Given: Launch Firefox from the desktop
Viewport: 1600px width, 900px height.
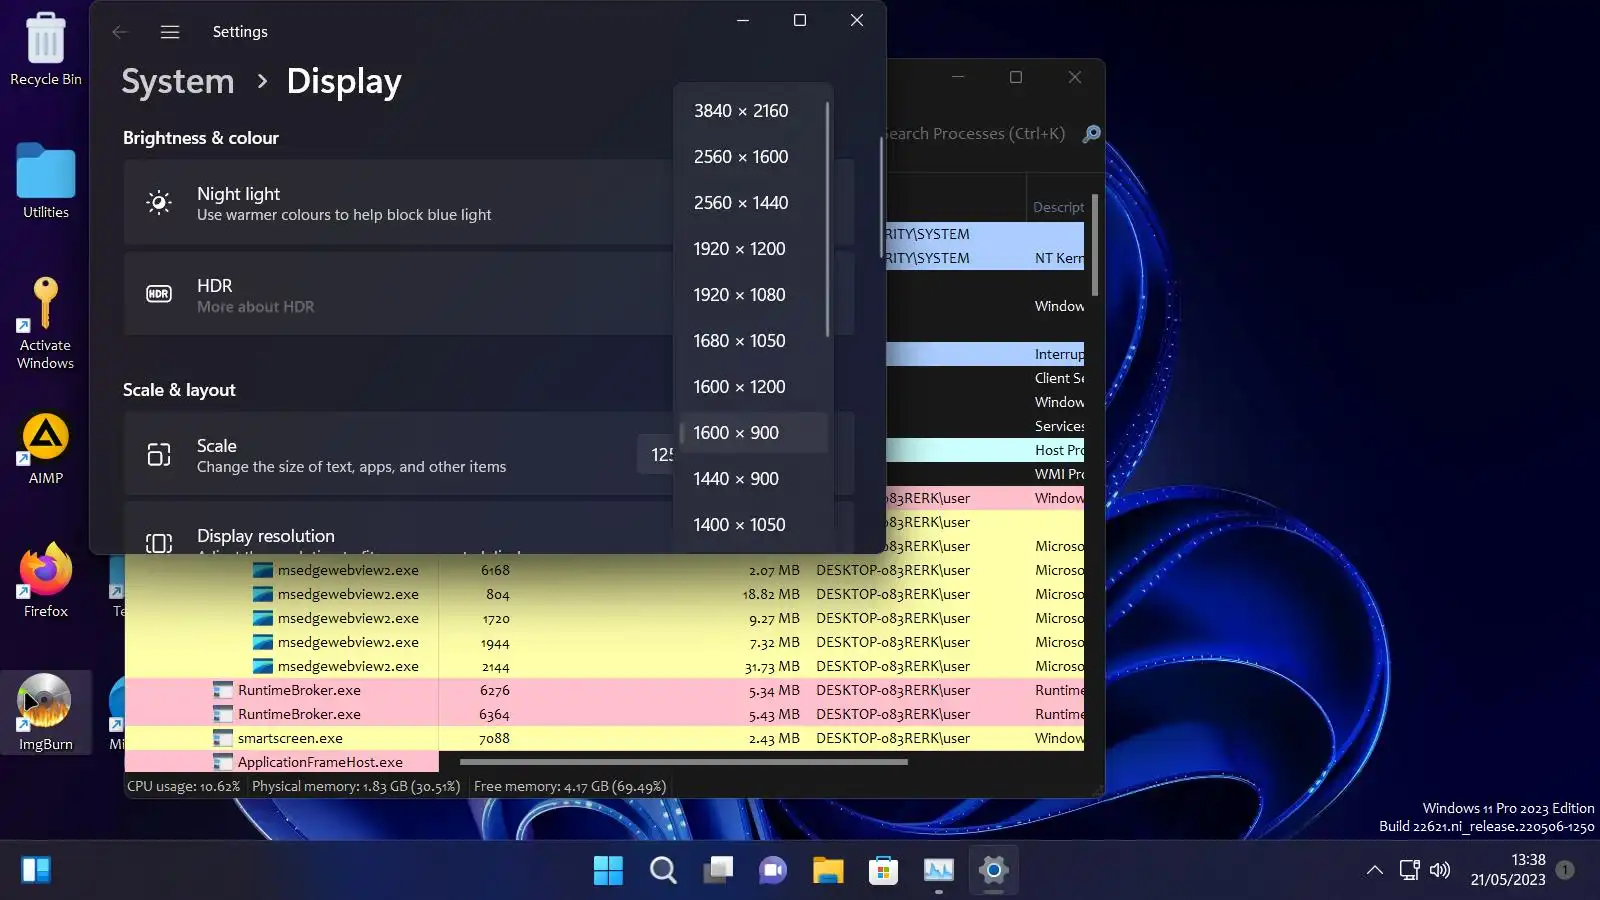Looking at the screenshot, I should click(46, 581).
